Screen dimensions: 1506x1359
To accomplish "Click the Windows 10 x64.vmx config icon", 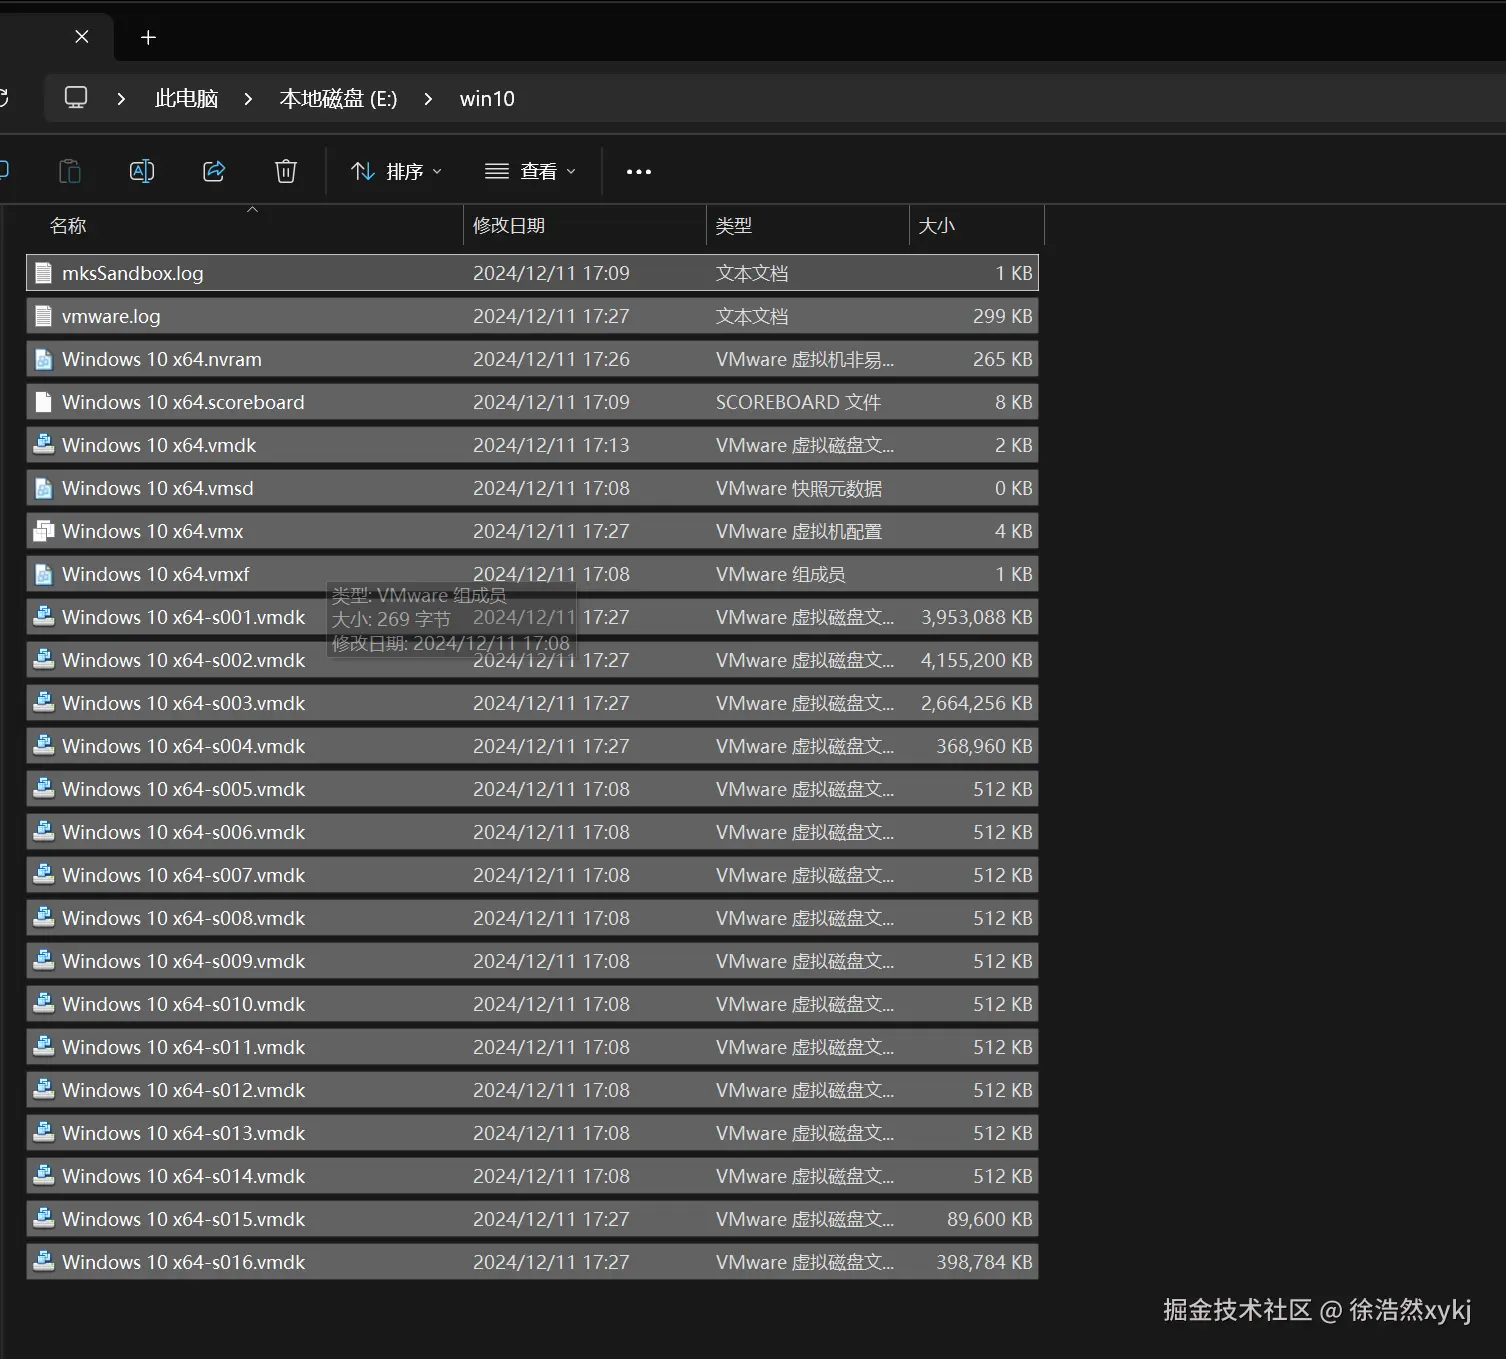I will 43,531.
